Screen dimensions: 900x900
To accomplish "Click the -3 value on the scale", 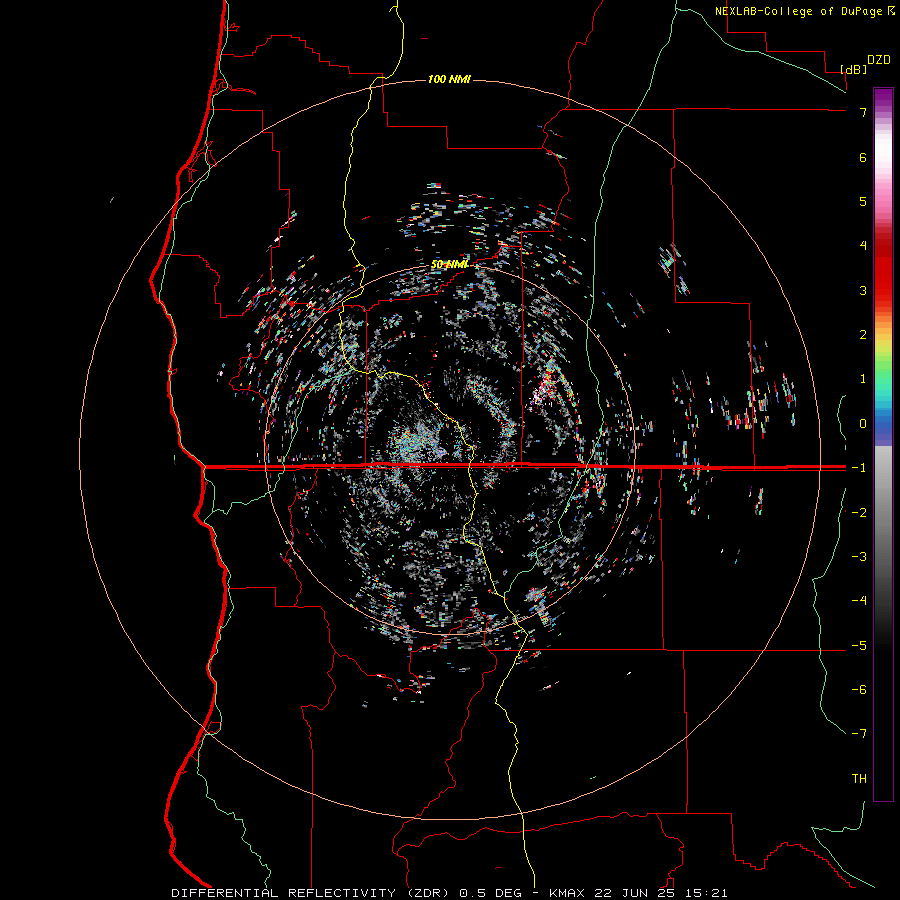I will click(859, 556).
